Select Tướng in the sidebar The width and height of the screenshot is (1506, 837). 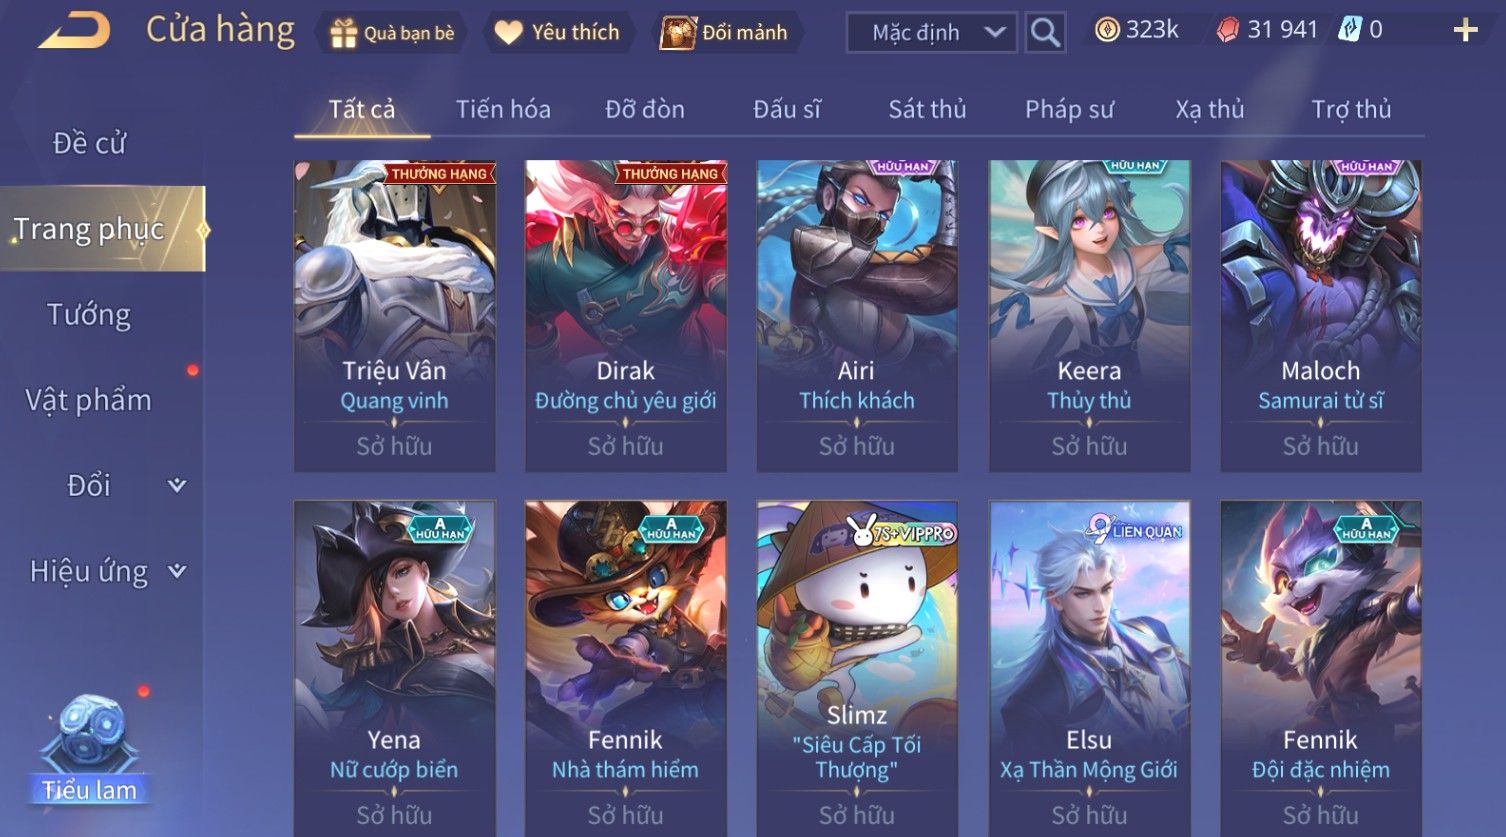tap(89, 315)
